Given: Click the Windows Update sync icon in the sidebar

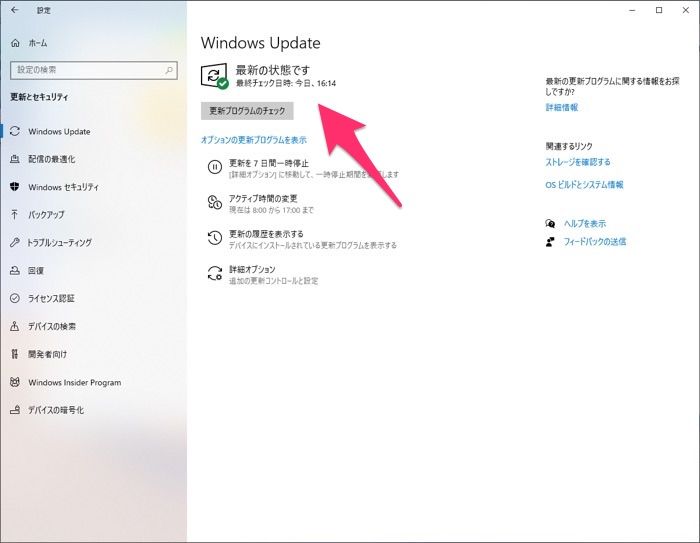Looking at the screenshot, I should pyautogui.click(x=15, y=131).
